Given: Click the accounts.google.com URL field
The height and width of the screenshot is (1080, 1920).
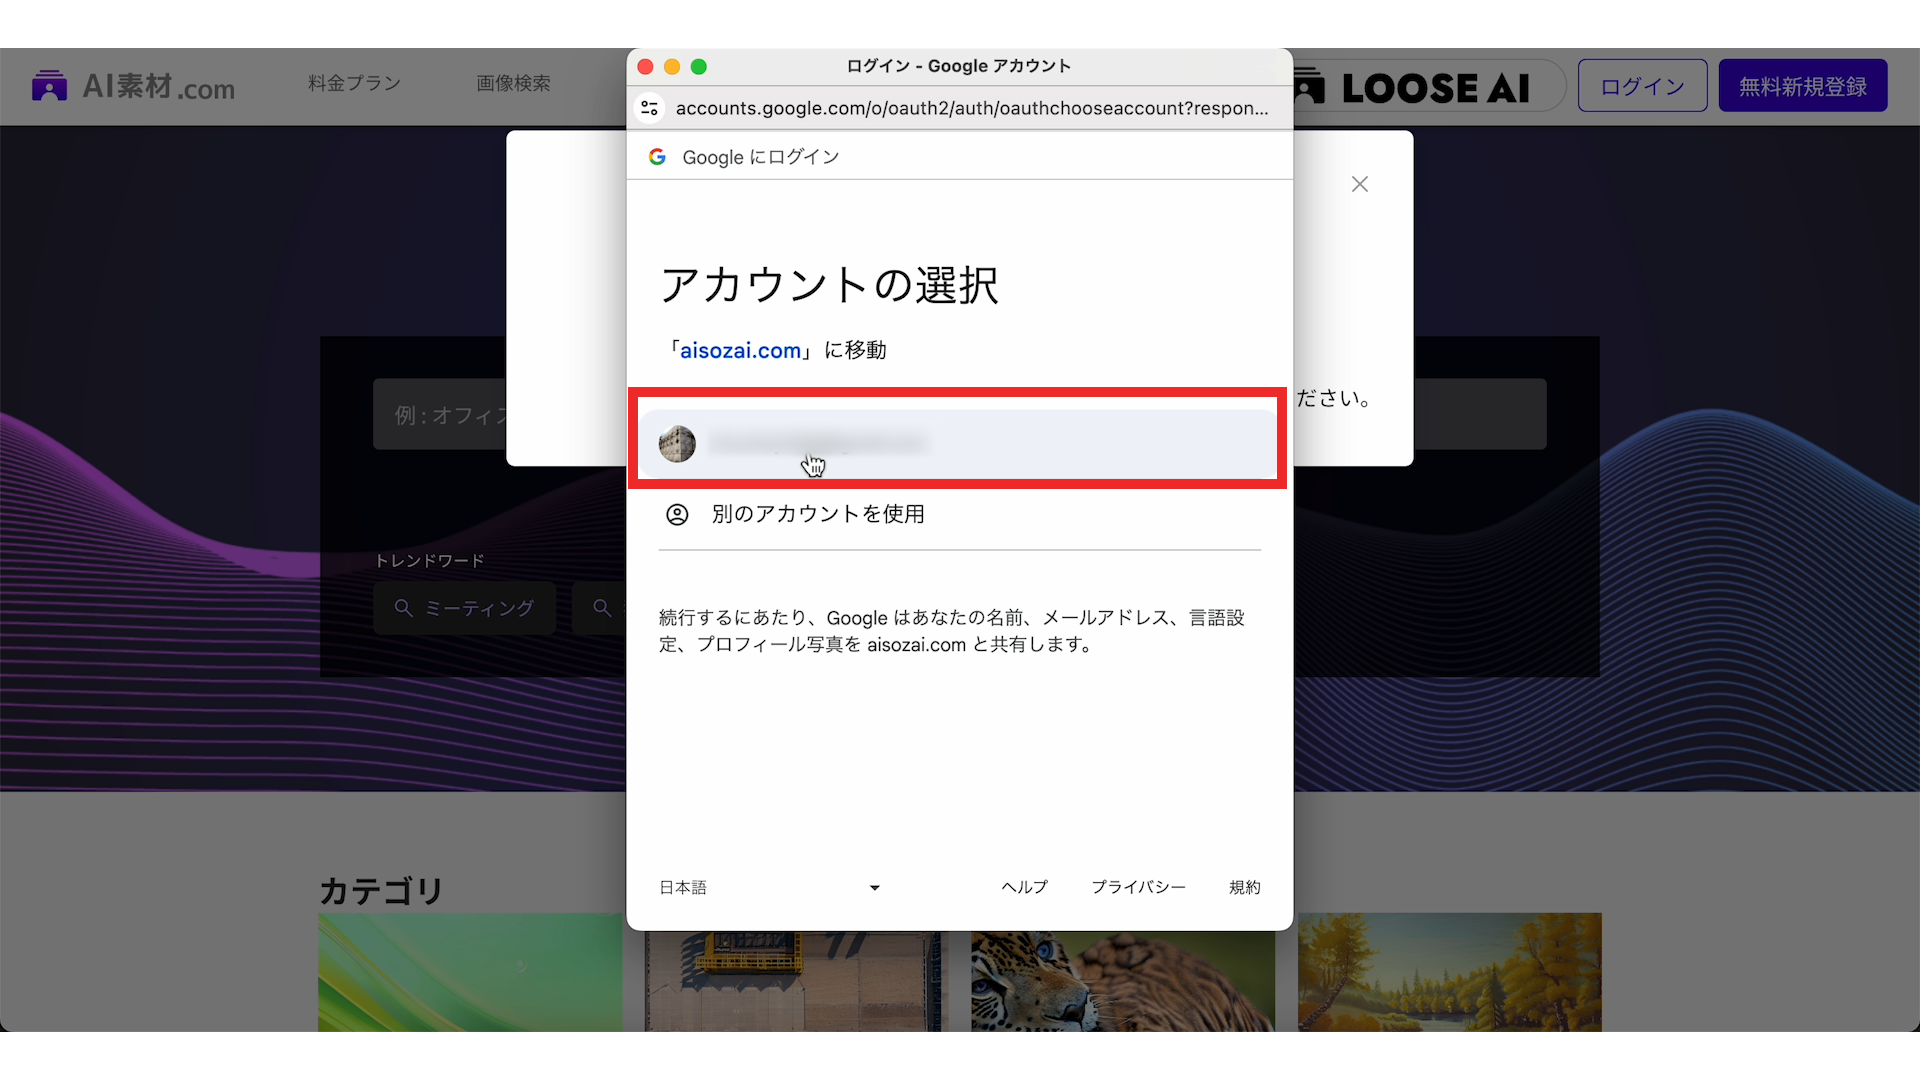Looking at the screenshot, I should coord(971,108).
